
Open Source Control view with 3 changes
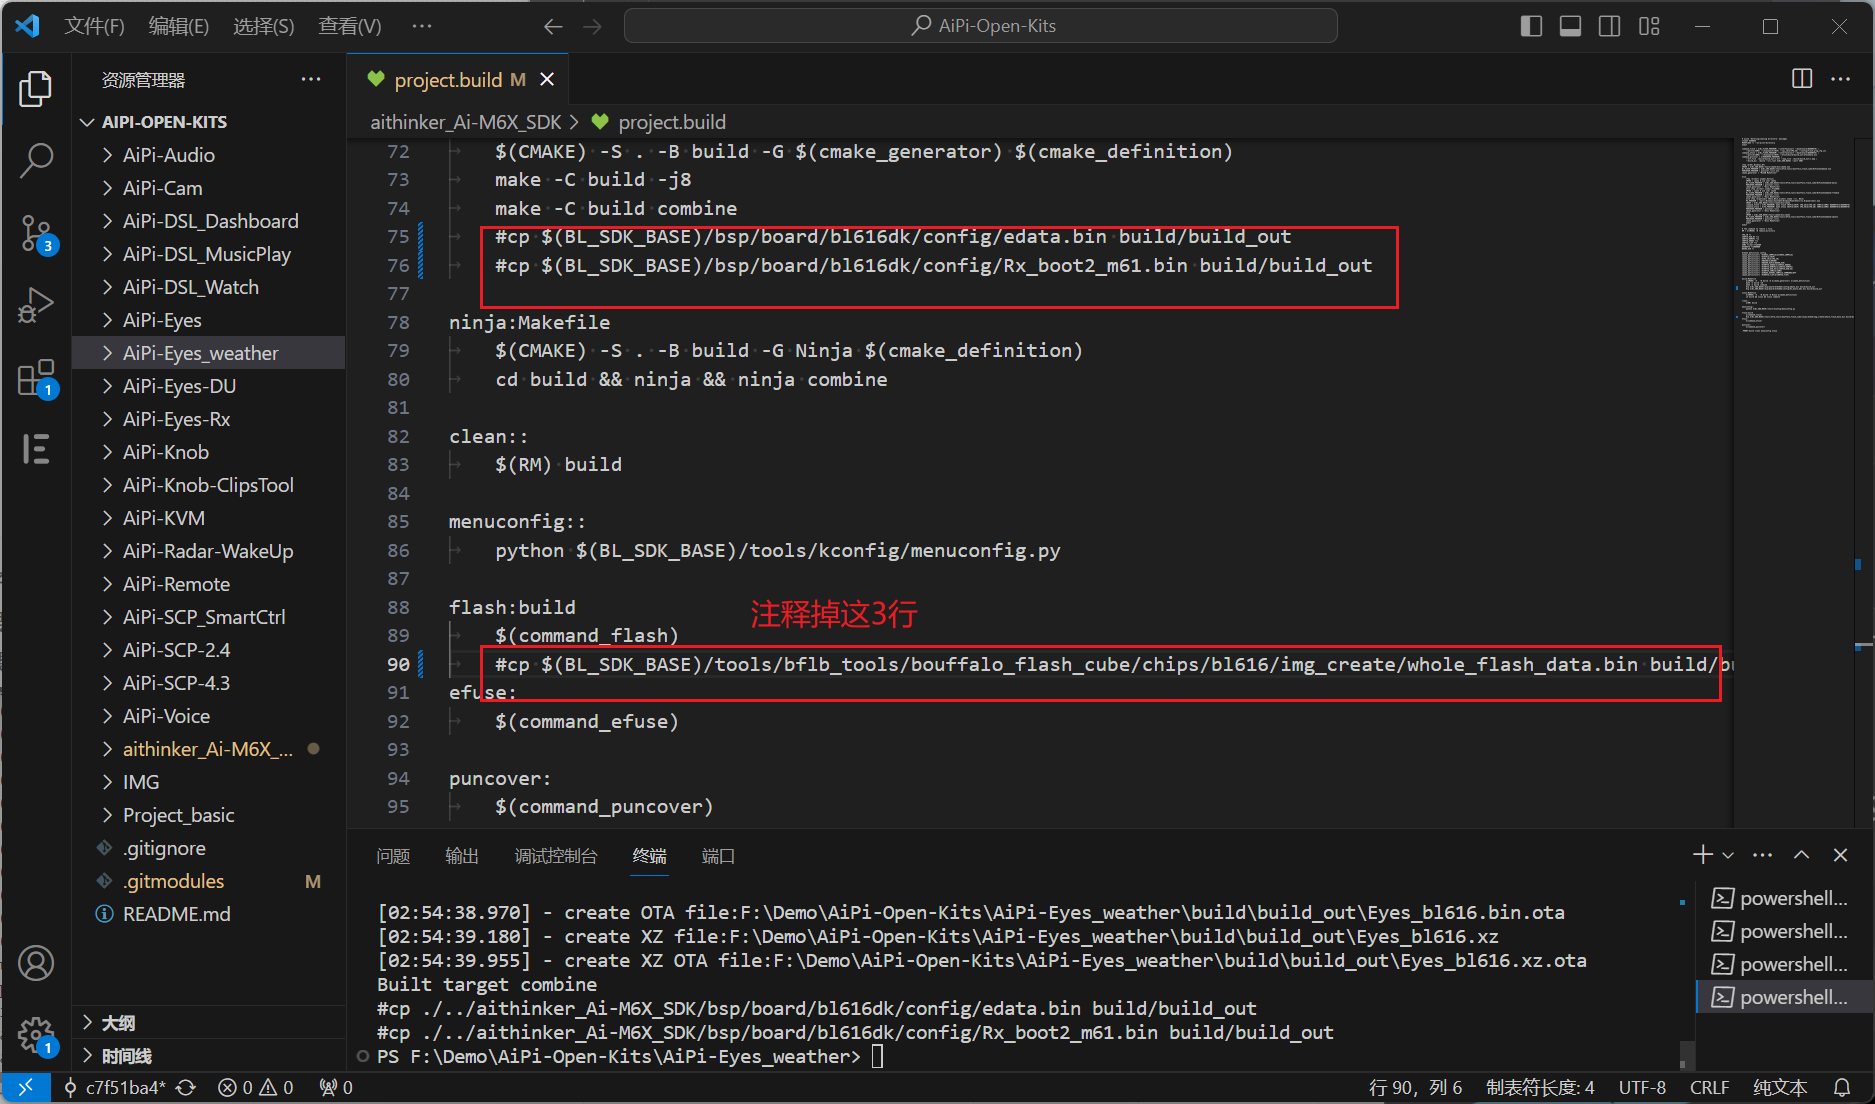[x=36, y=233]
